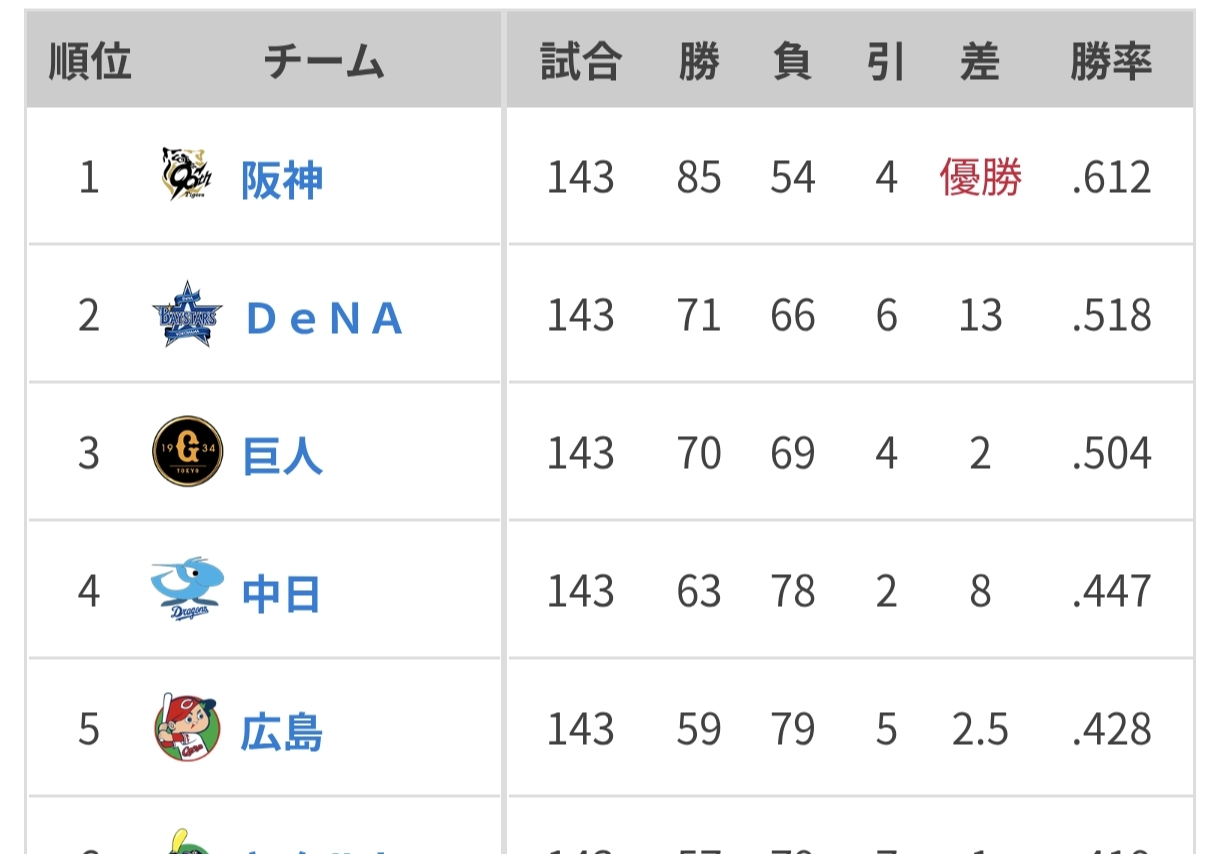Open the 阪神 team link
This screenshot has height=854, width=1219.
(282, 180)
